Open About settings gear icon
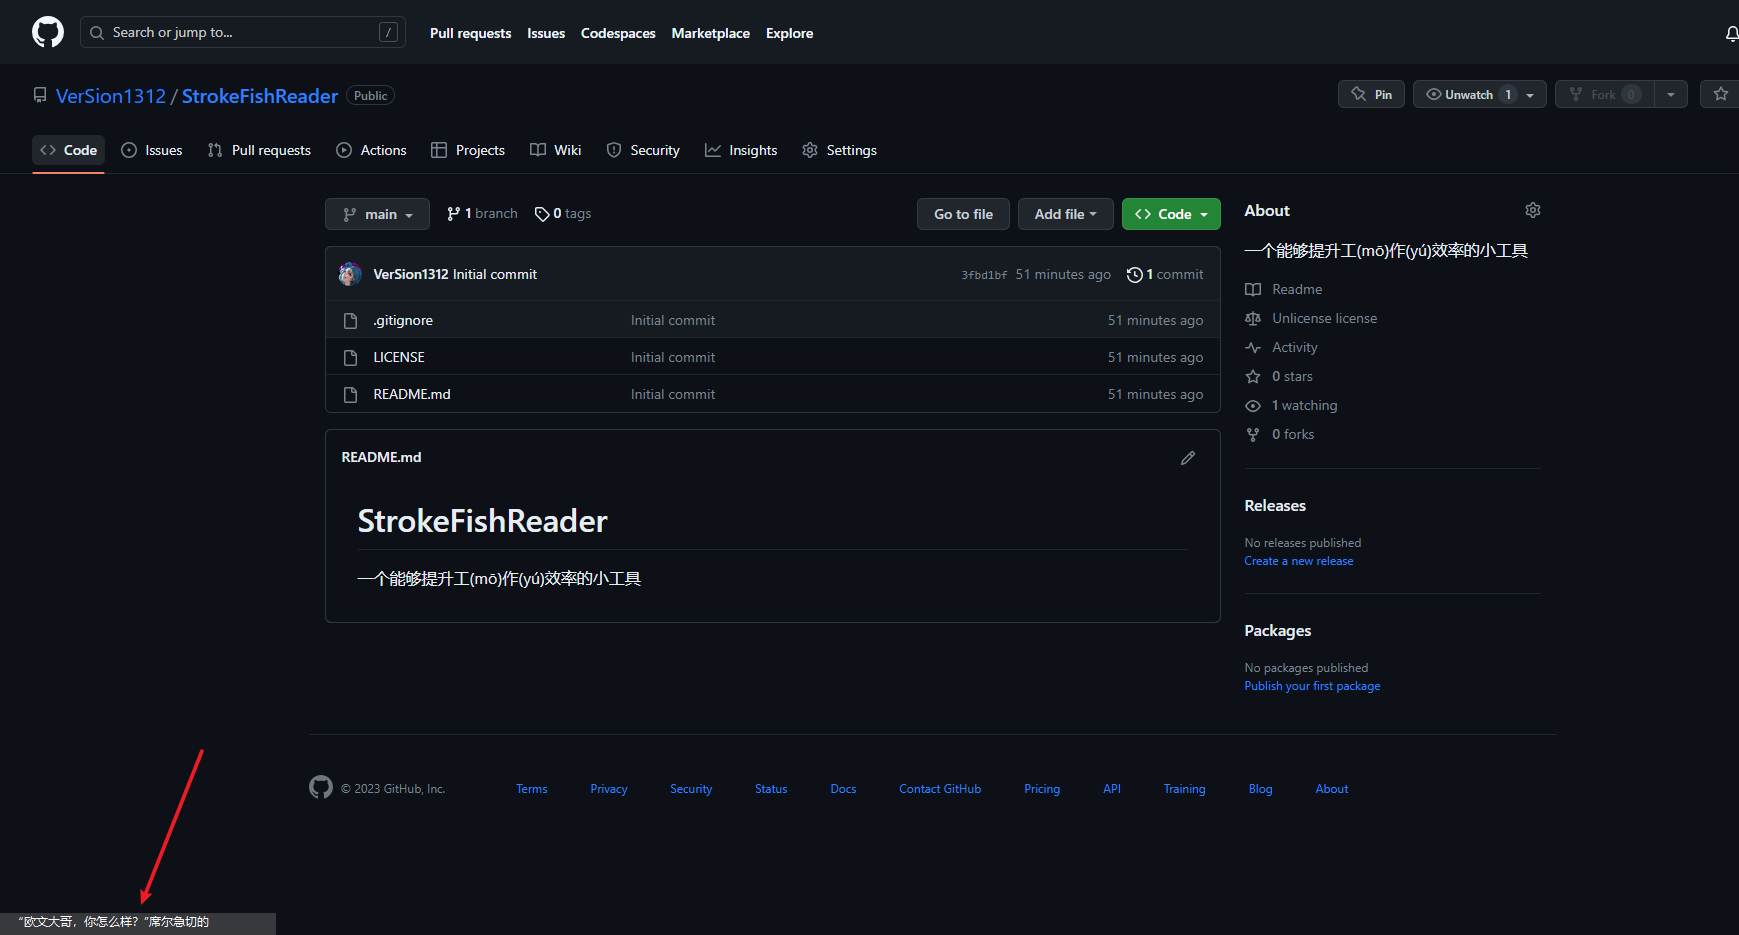The height and width of the screenshot is (935, 1739). coord(1532,210)
